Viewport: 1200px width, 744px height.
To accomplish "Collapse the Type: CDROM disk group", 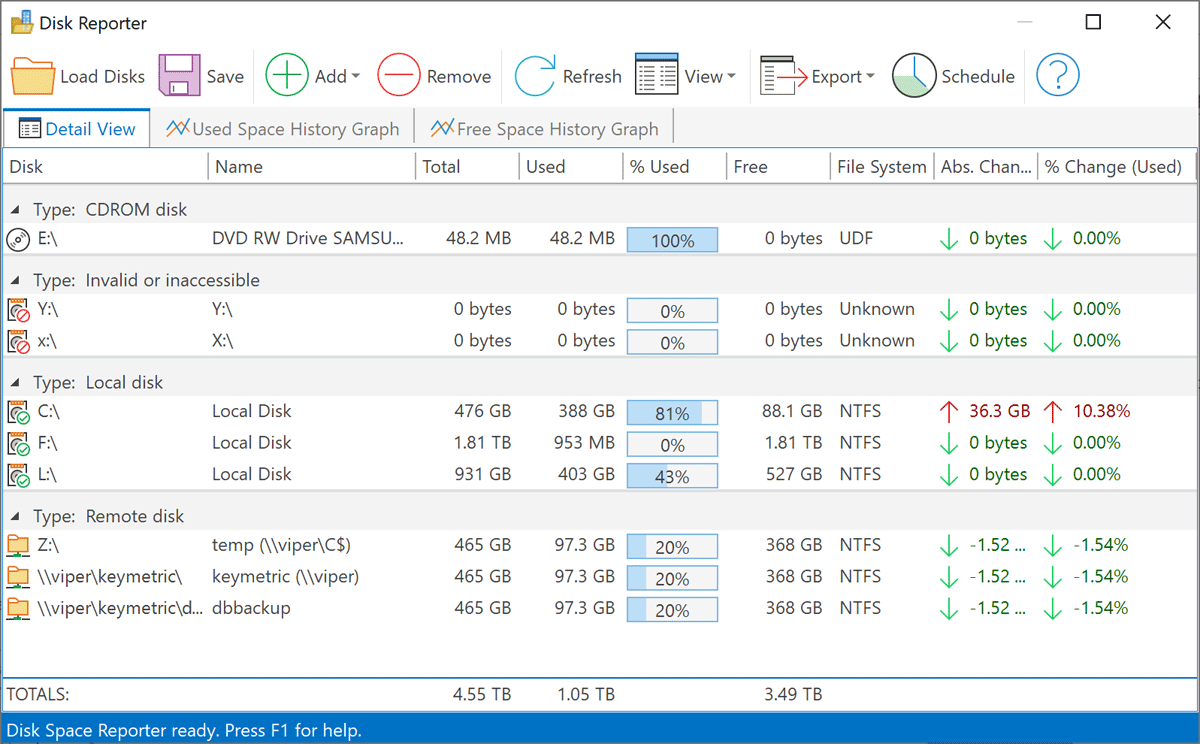I will coord(17,211).
